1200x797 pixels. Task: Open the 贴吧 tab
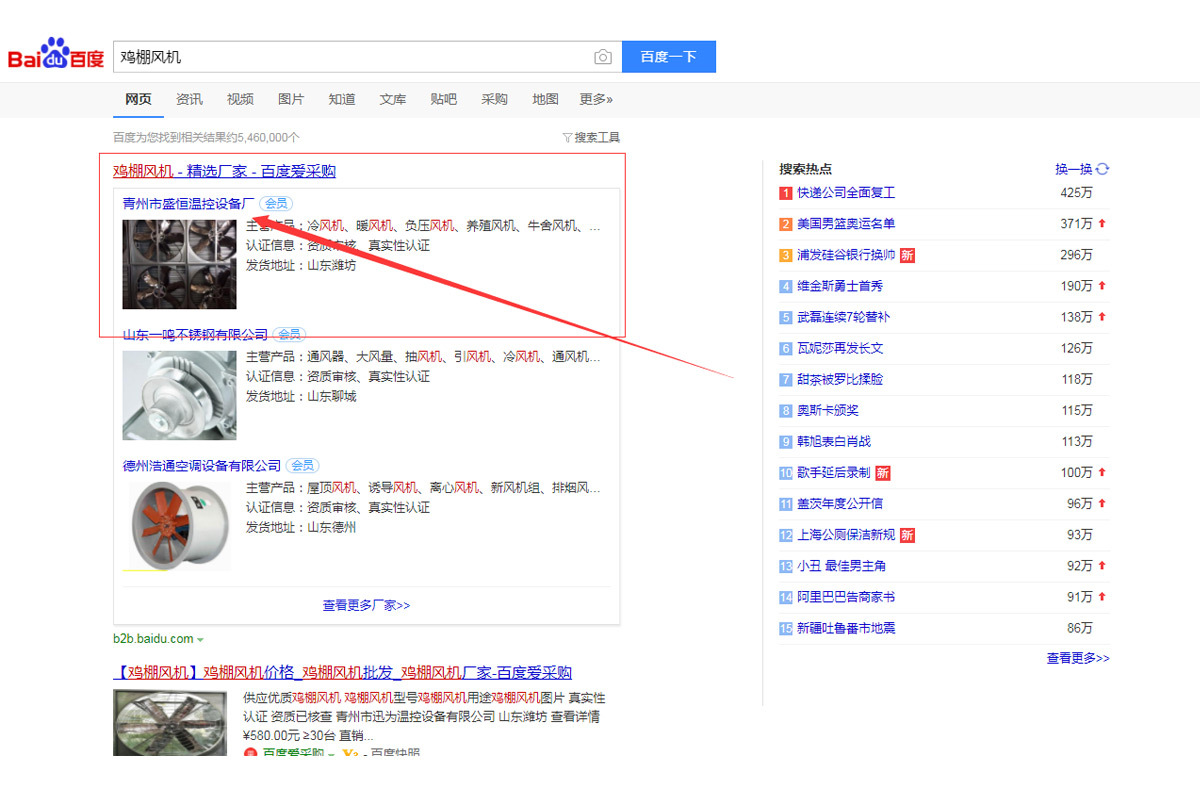coord(444,99)
